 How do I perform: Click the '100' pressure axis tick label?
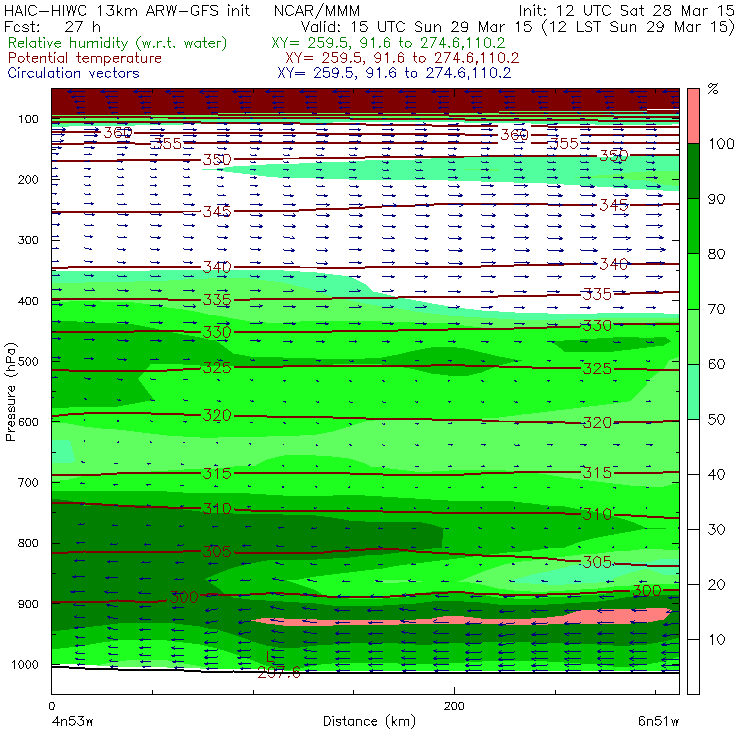coord(28,119)
